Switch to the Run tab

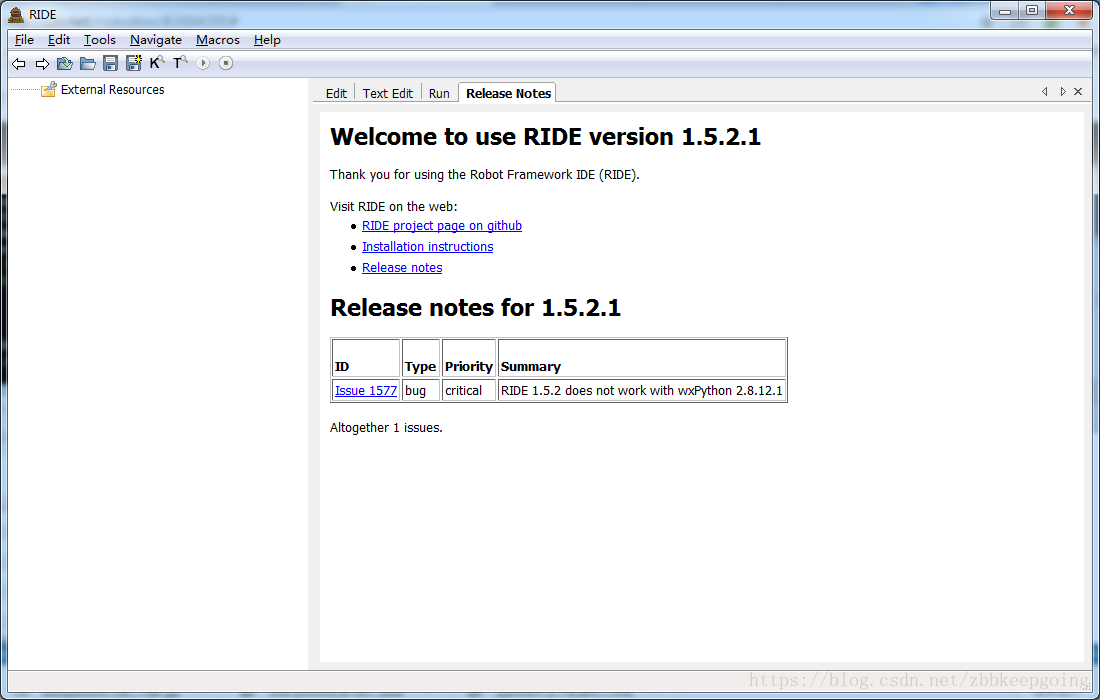439,93
